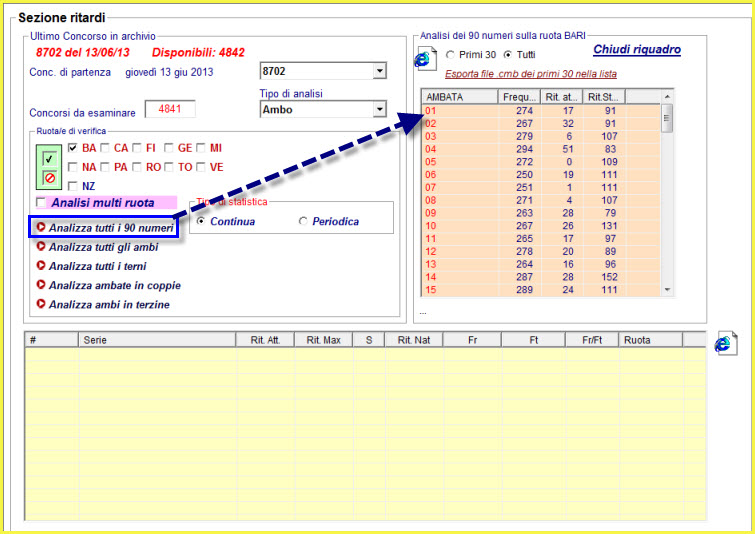Image resolution: width=755 pixels, height=534 pixels.
Task: Sort by the AMBATA column header
Action: coord(459,97)
